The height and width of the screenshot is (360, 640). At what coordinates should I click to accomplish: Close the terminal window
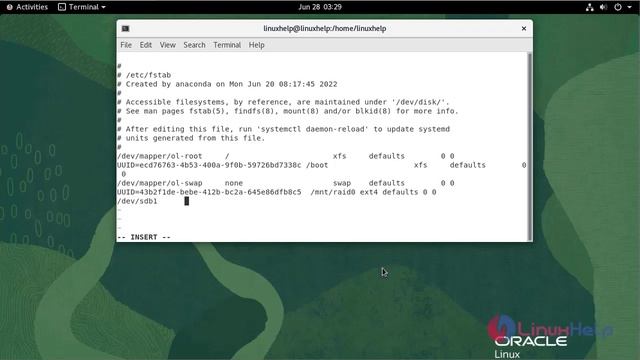(524, 29)
